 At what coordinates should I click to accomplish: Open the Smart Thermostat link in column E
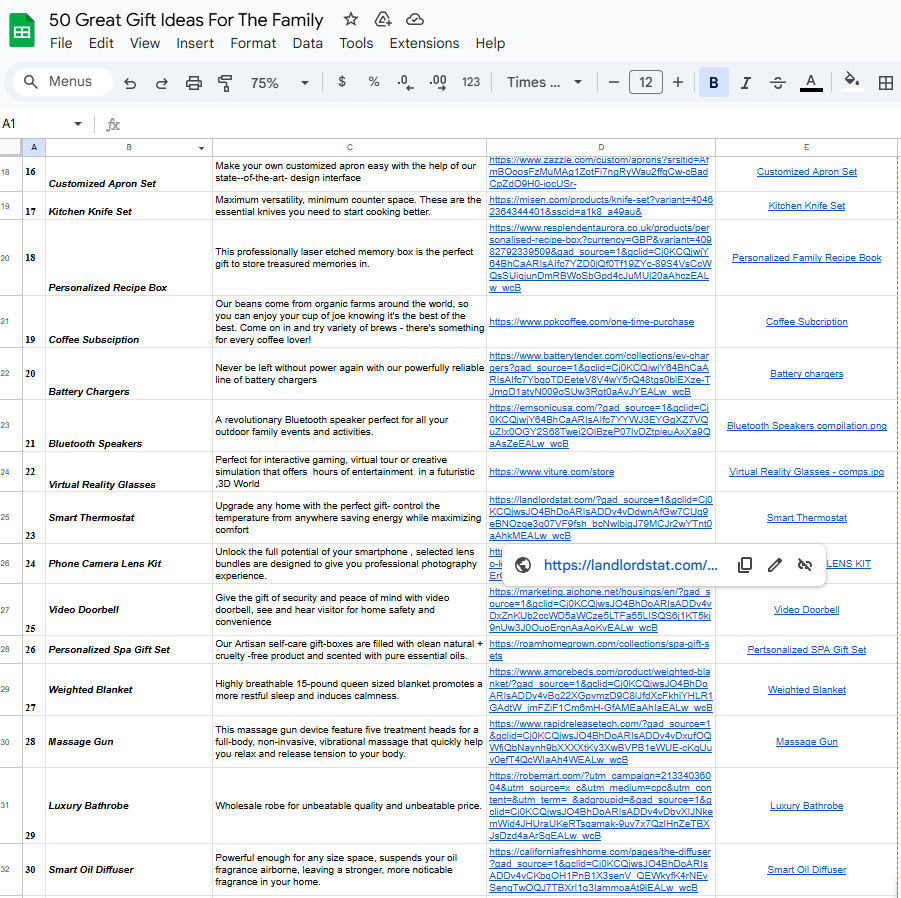pos(806,518)
